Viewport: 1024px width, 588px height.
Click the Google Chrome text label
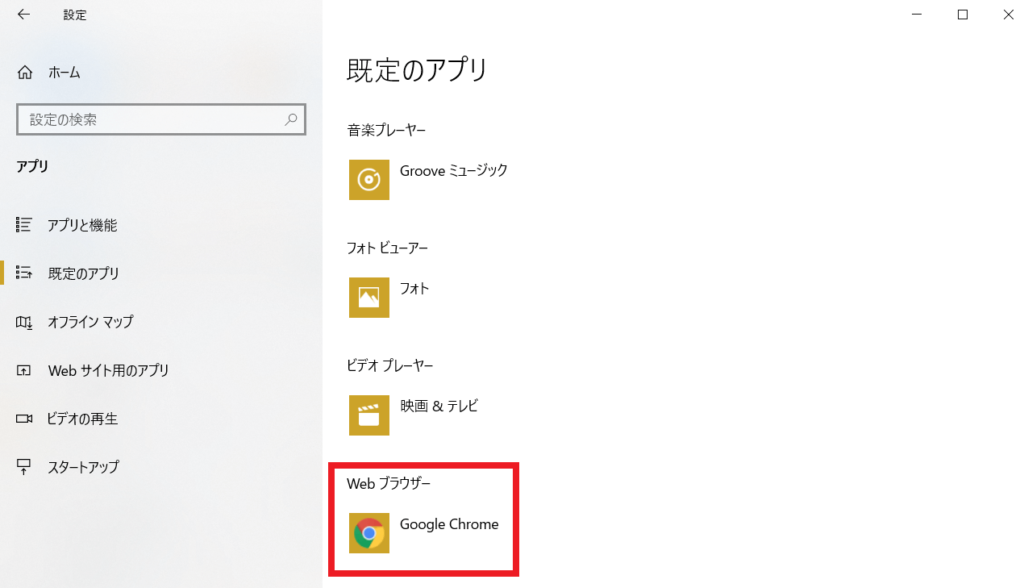tap(449, 525)
